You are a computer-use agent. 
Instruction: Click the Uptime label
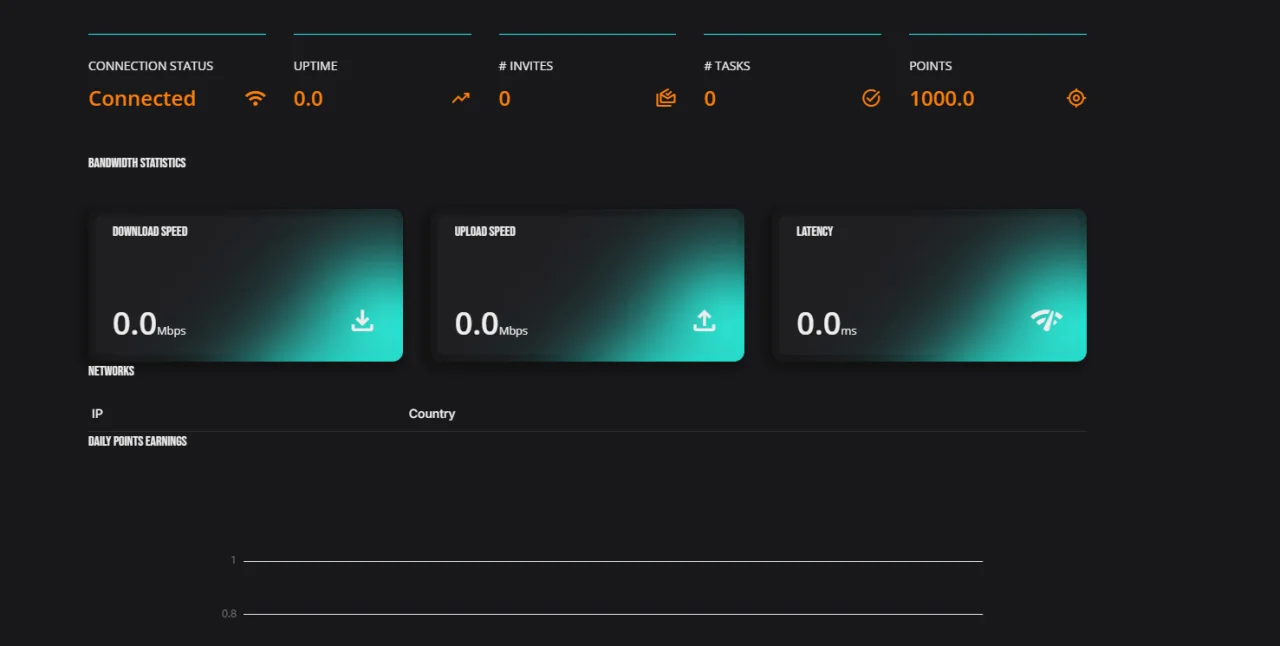315,66
